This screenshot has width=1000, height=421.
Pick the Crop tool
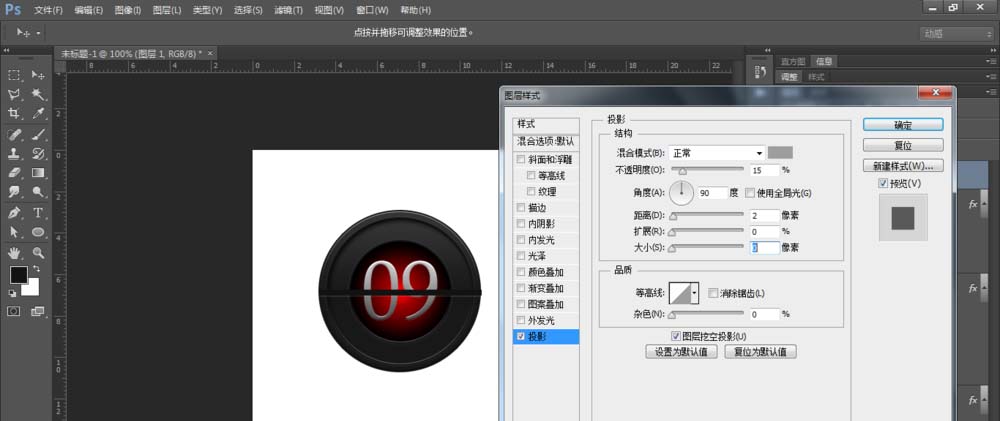[x=15, y=114]
